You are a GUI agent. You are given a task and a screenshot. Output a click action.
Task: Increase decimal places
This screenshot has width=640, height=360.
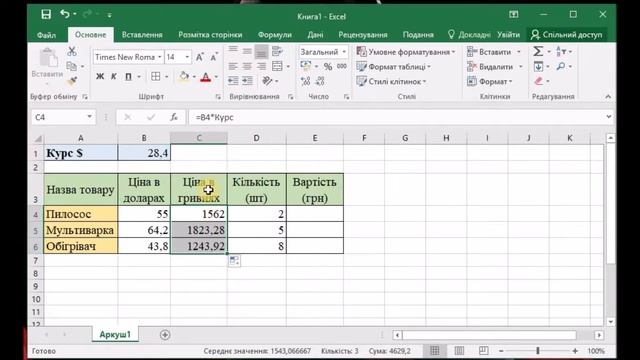point(305,81)
